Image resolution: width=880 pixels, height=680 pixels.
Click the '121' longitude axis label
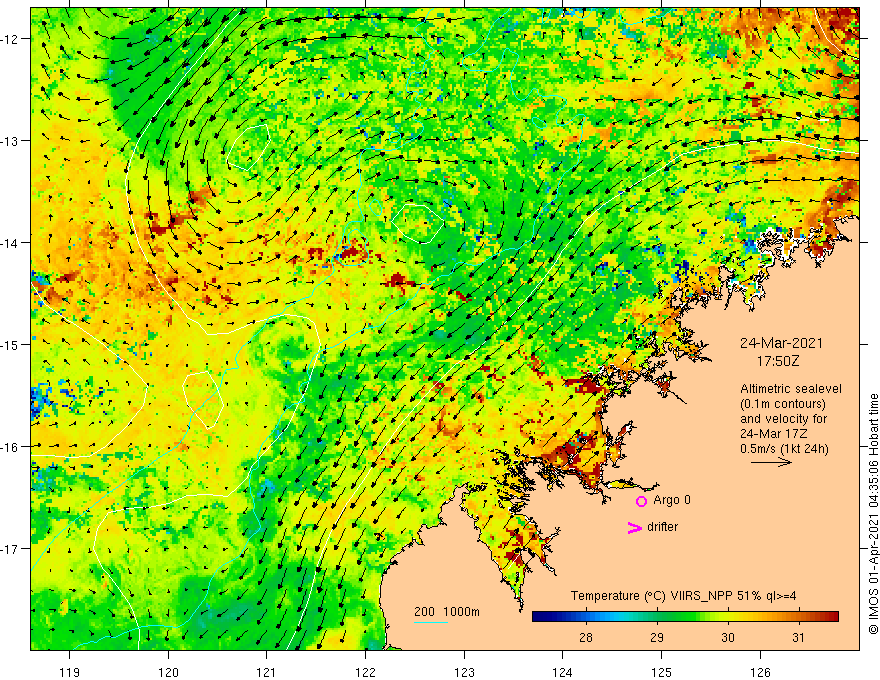tap(267, 672)
